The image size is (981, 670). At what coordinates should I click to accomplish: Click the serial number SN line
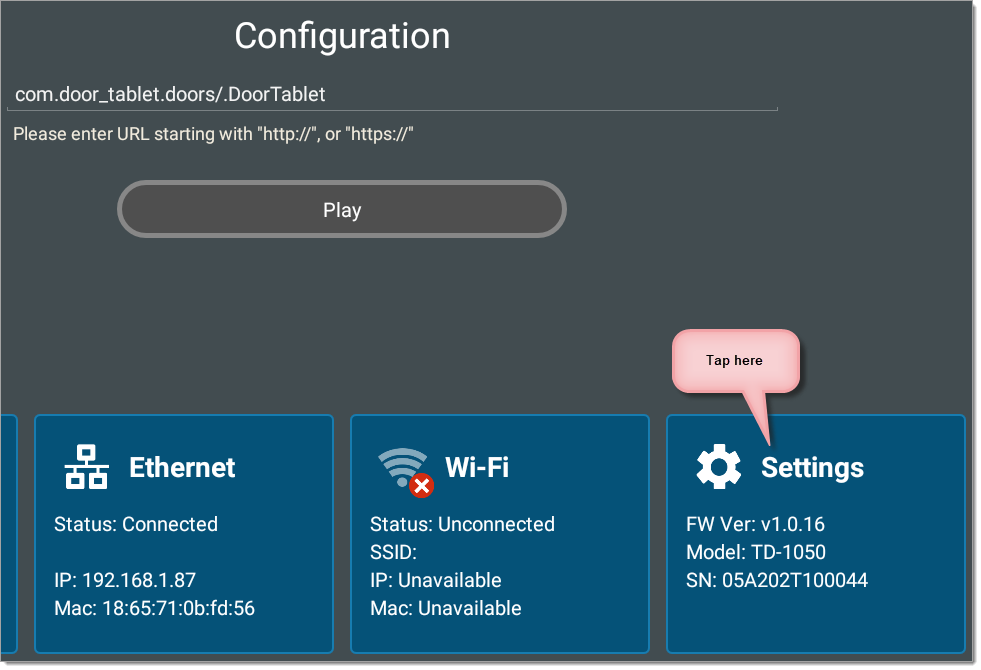coord(777,581)
